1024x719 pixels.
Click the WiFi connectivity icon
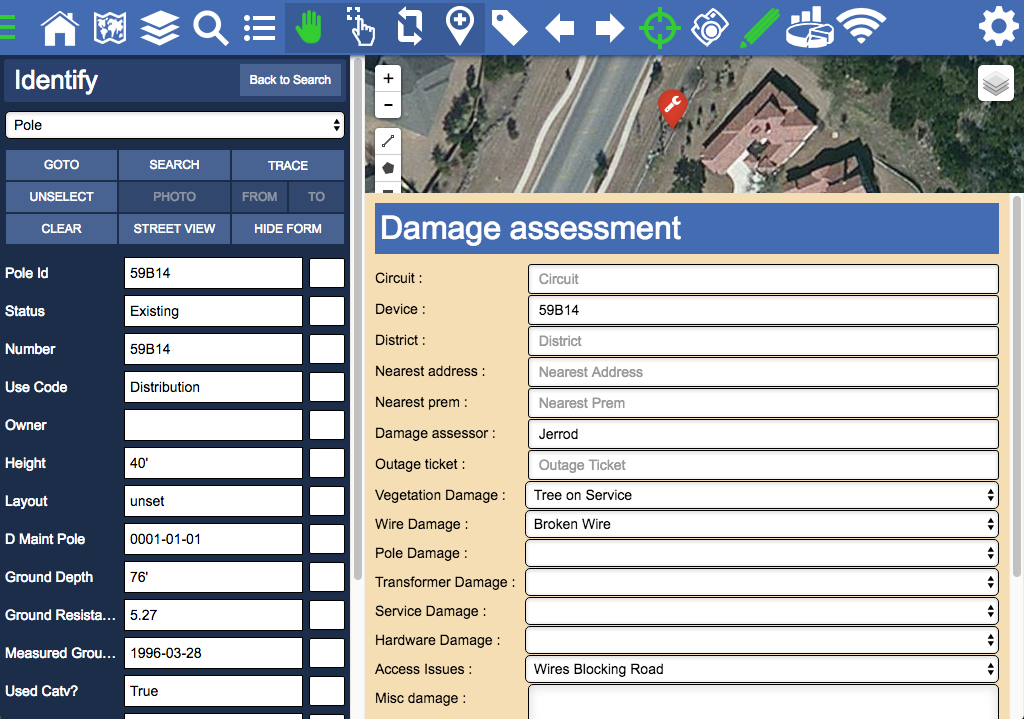862,28
